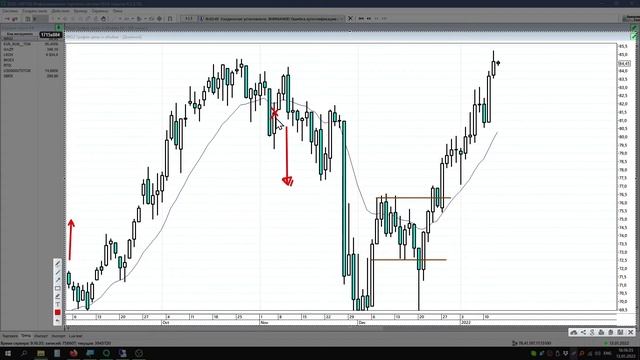Screen dimensions: 640x360
Task: Open the Сервисы menu
Action: [100, 11]
